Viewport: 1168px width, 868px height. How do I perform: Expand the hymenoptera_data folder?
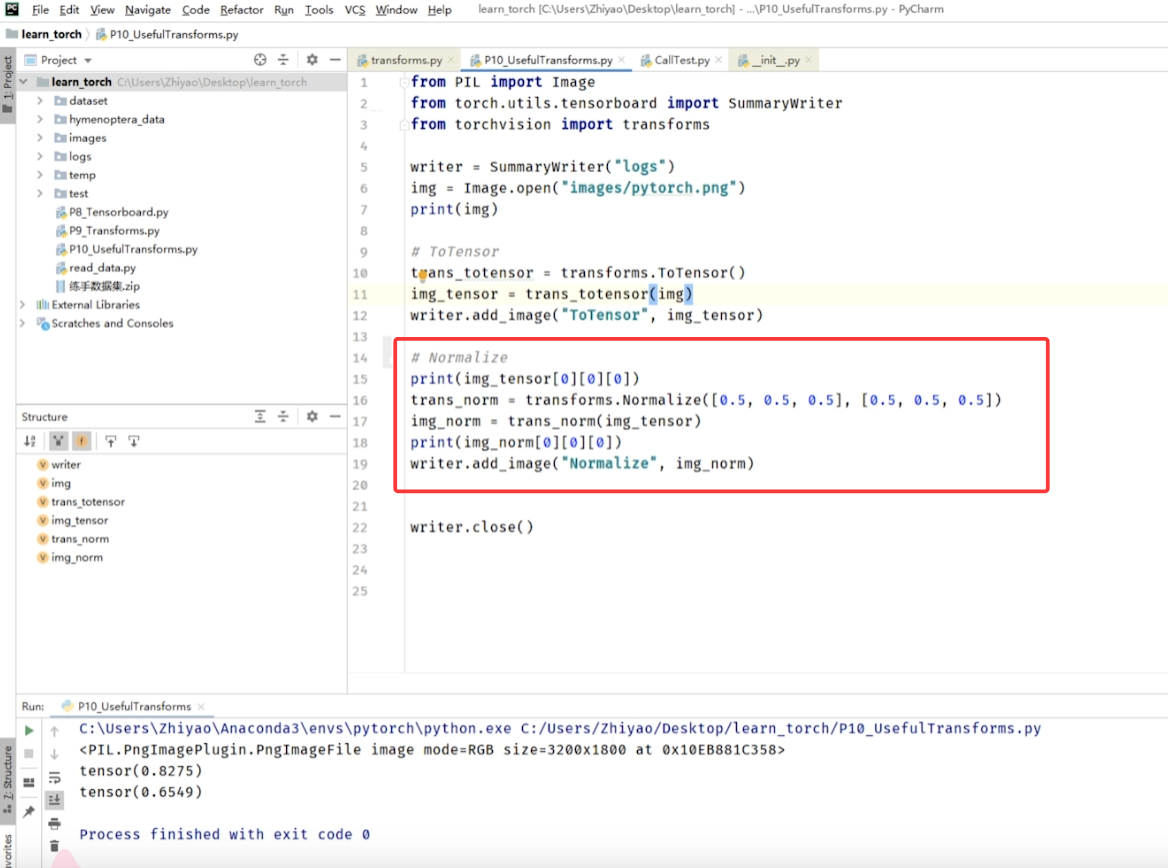pyautogui.click(x=40, y=119)
